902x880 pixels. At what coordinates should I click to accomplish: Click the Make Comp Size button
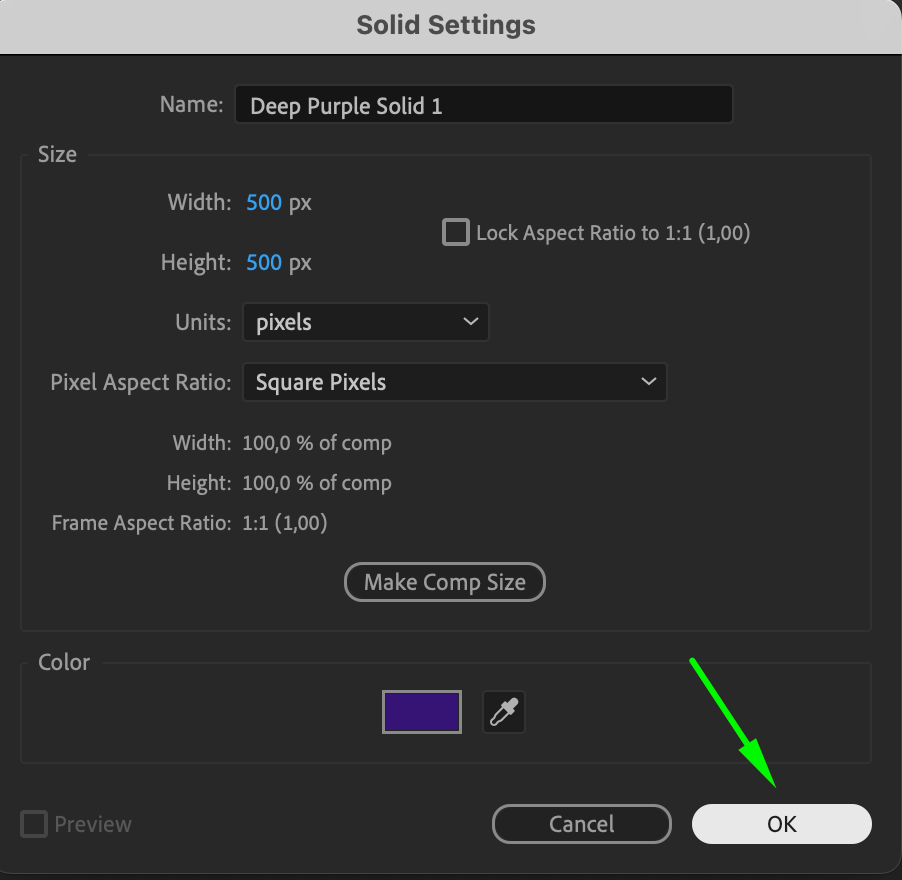(444, 582)
